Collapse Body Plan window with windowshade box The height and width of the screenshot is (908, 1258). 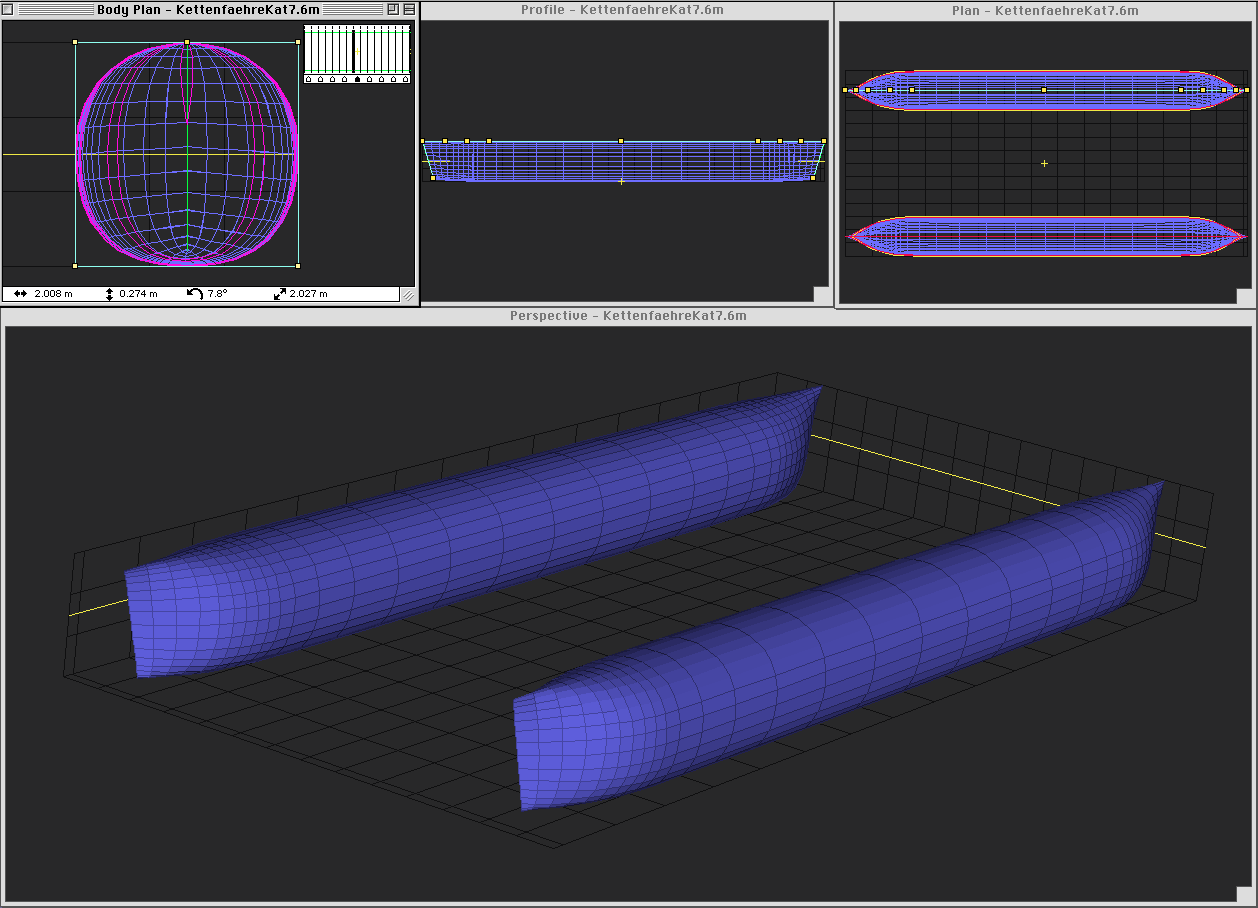(409, 9)
